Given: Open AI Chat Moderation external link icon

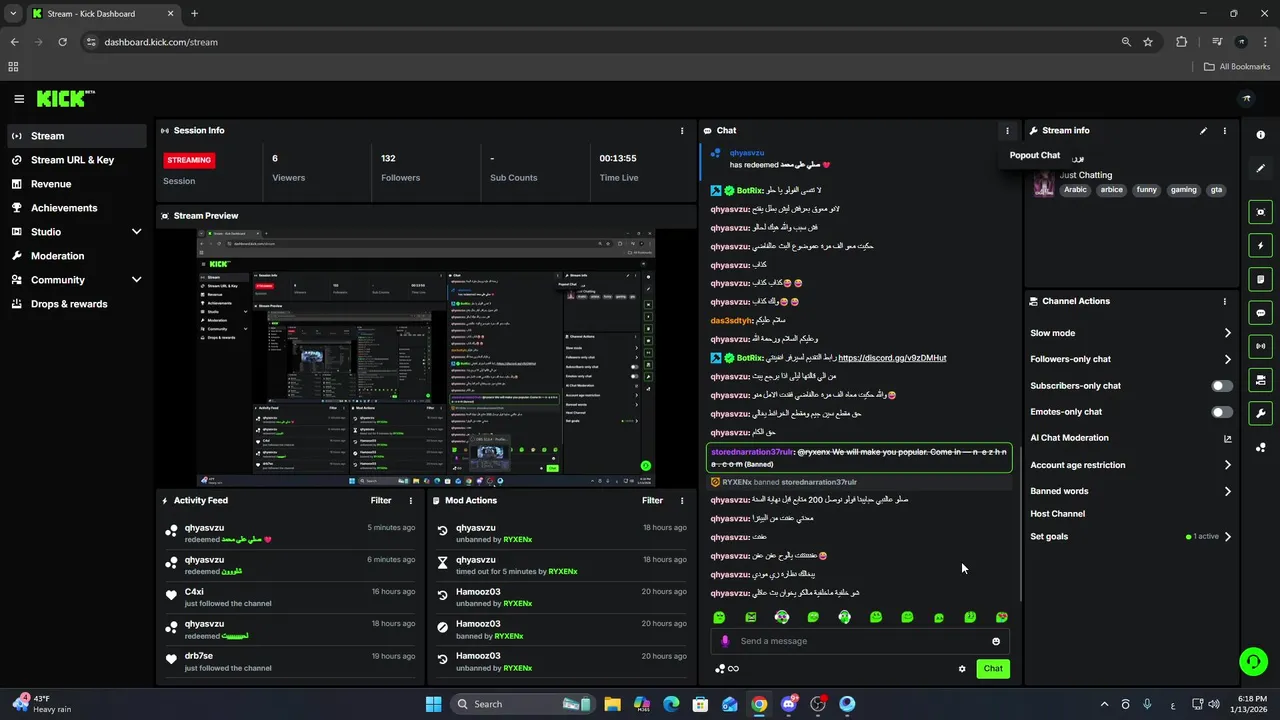Looking at the screenshot, I should [1227, 438].
